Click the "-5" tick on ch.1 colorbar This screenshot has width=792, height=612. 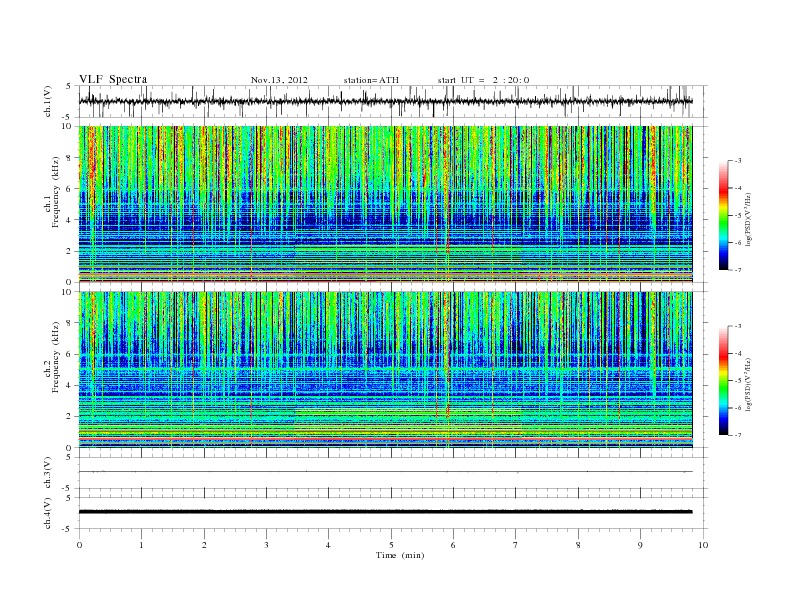click(x=737, y=216)
